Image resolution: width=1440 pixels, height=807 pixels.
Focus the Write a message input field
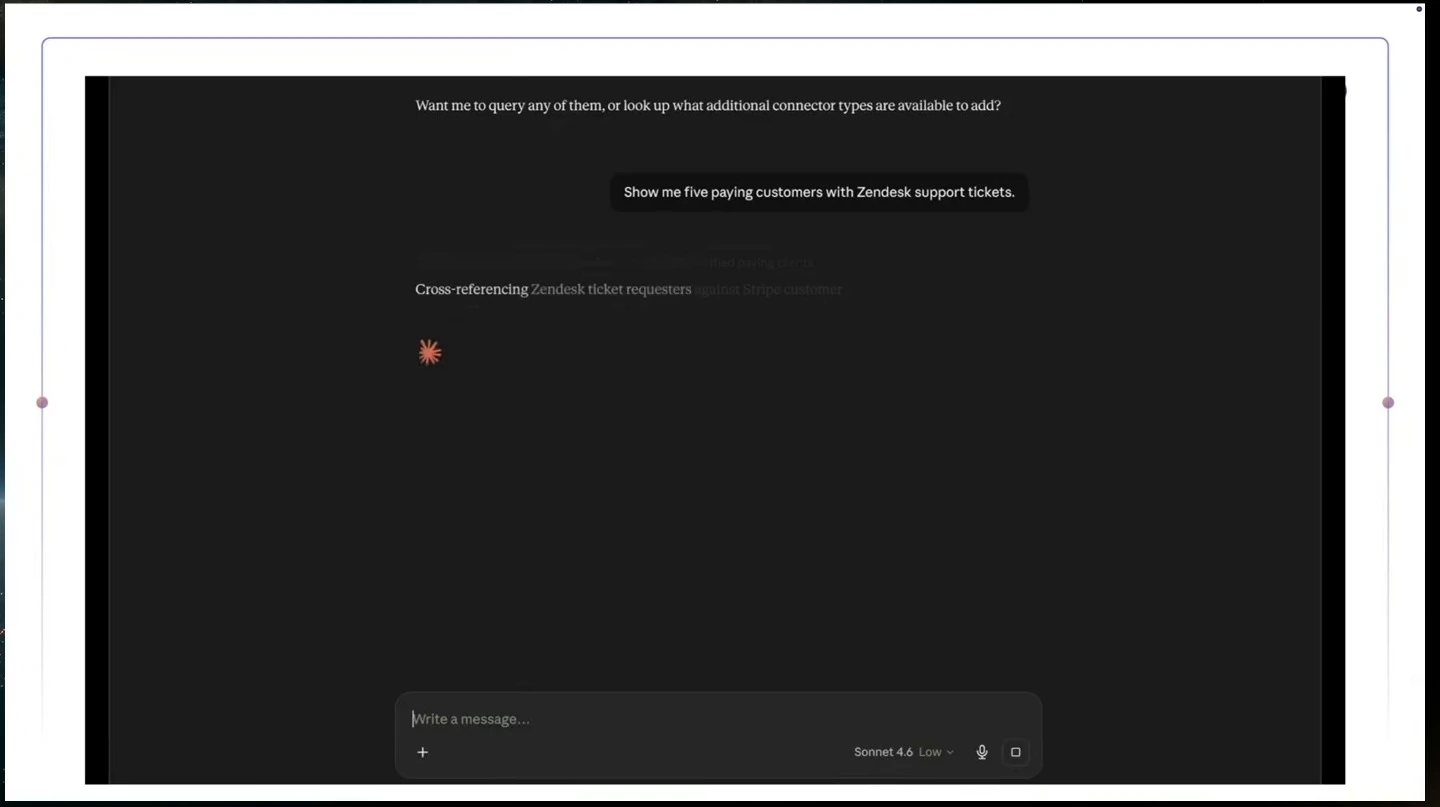718,719
